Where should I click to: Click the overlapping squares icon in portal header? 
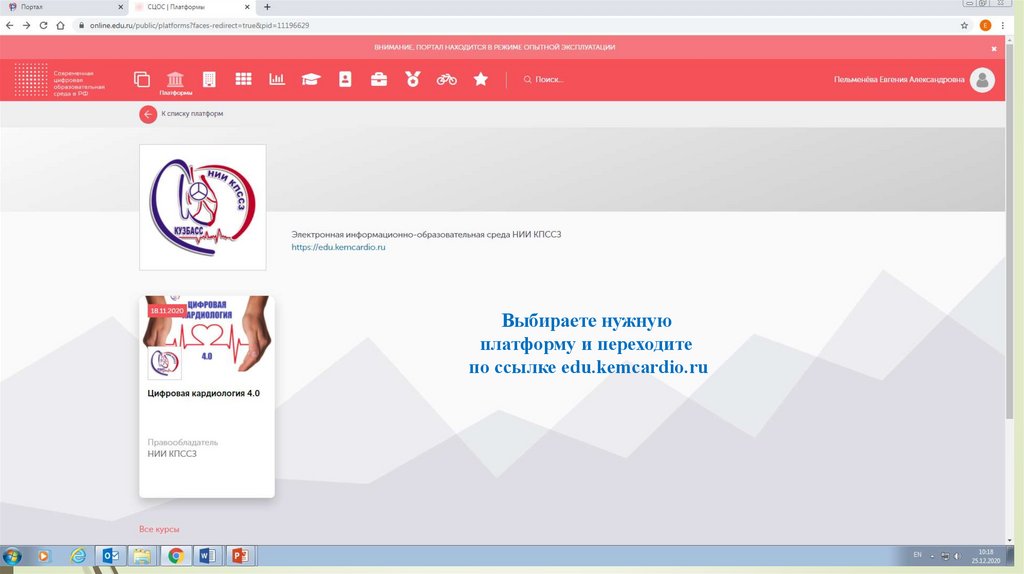pos(142,79)
